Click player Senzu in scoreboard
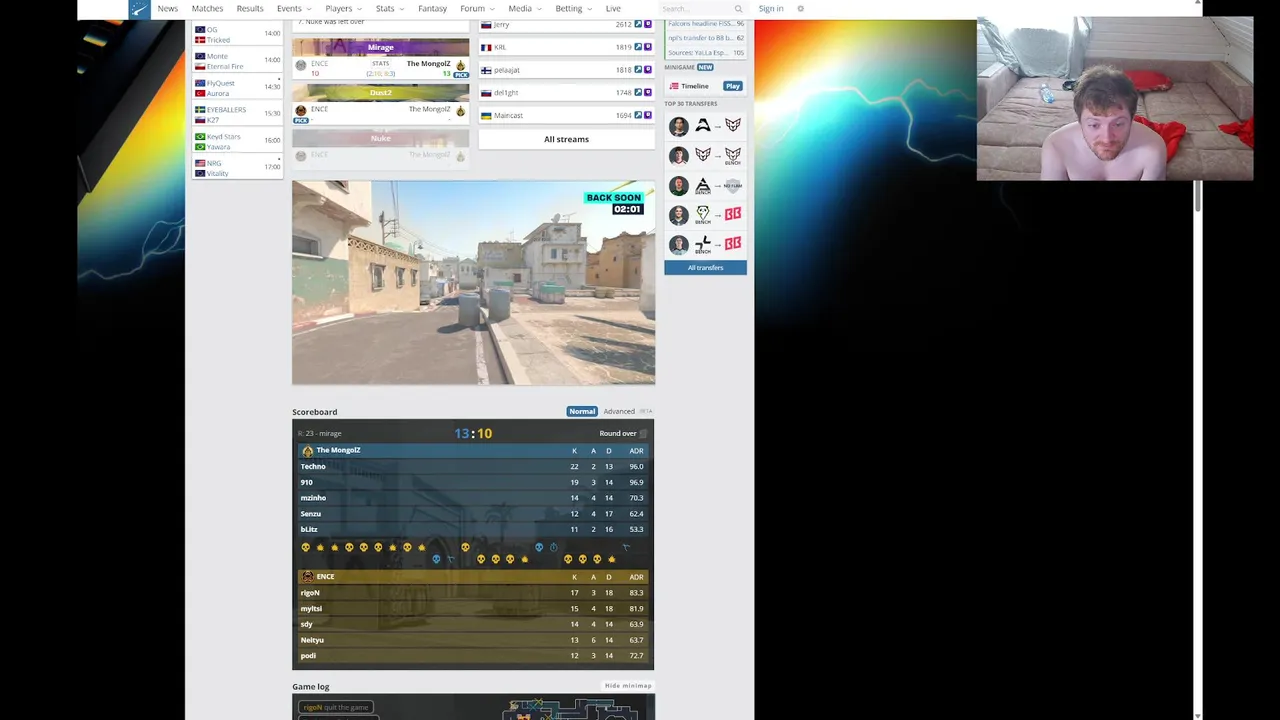This screenshot has height=720, width=1280. [x=311, y=514]
